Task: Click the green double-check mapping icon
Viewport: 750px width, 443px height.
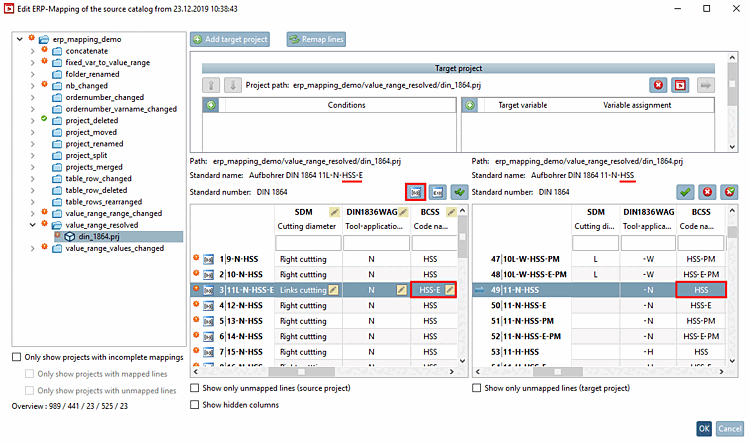Action: 459,192
